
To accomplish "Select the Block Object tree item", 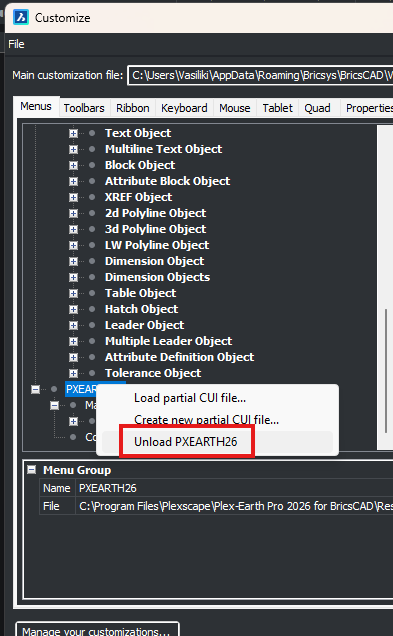I will (140, 165).
